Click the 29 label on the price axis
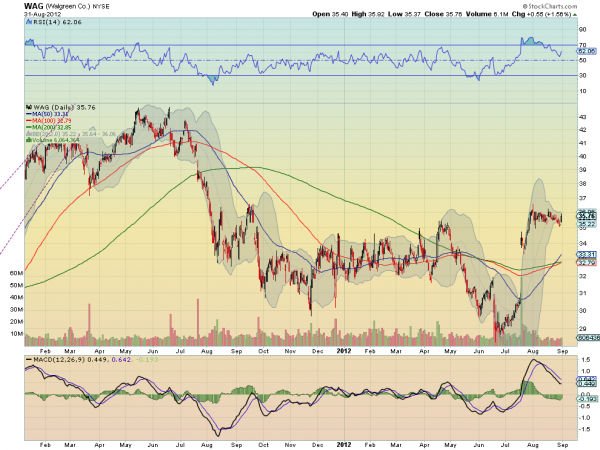 [582, 329]
